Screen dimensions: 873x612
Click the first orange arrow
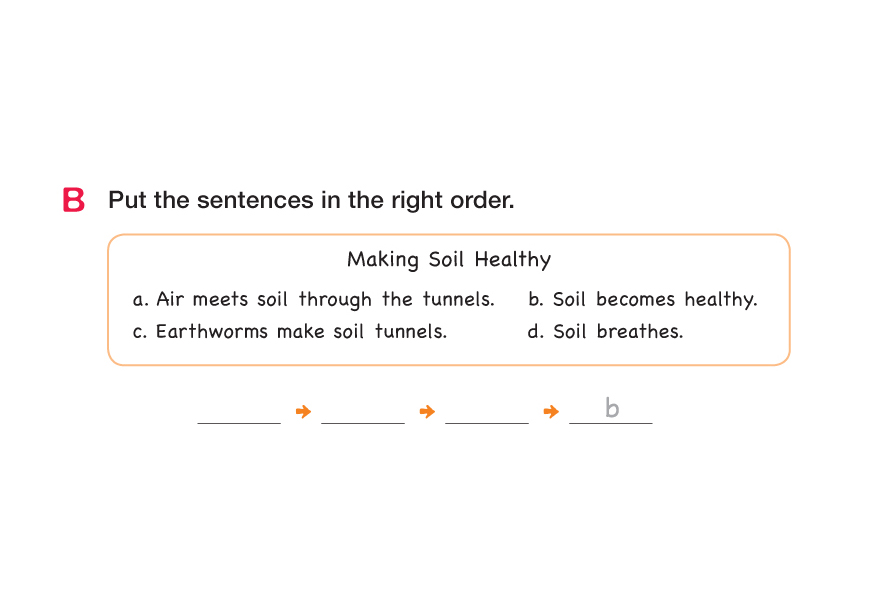point(303,411)
